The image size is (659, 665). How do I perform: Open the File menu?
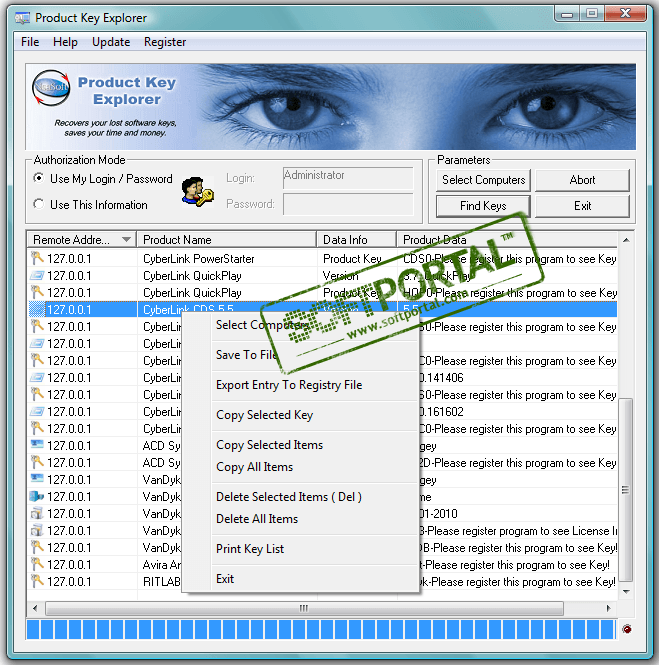tap(30, 42)
